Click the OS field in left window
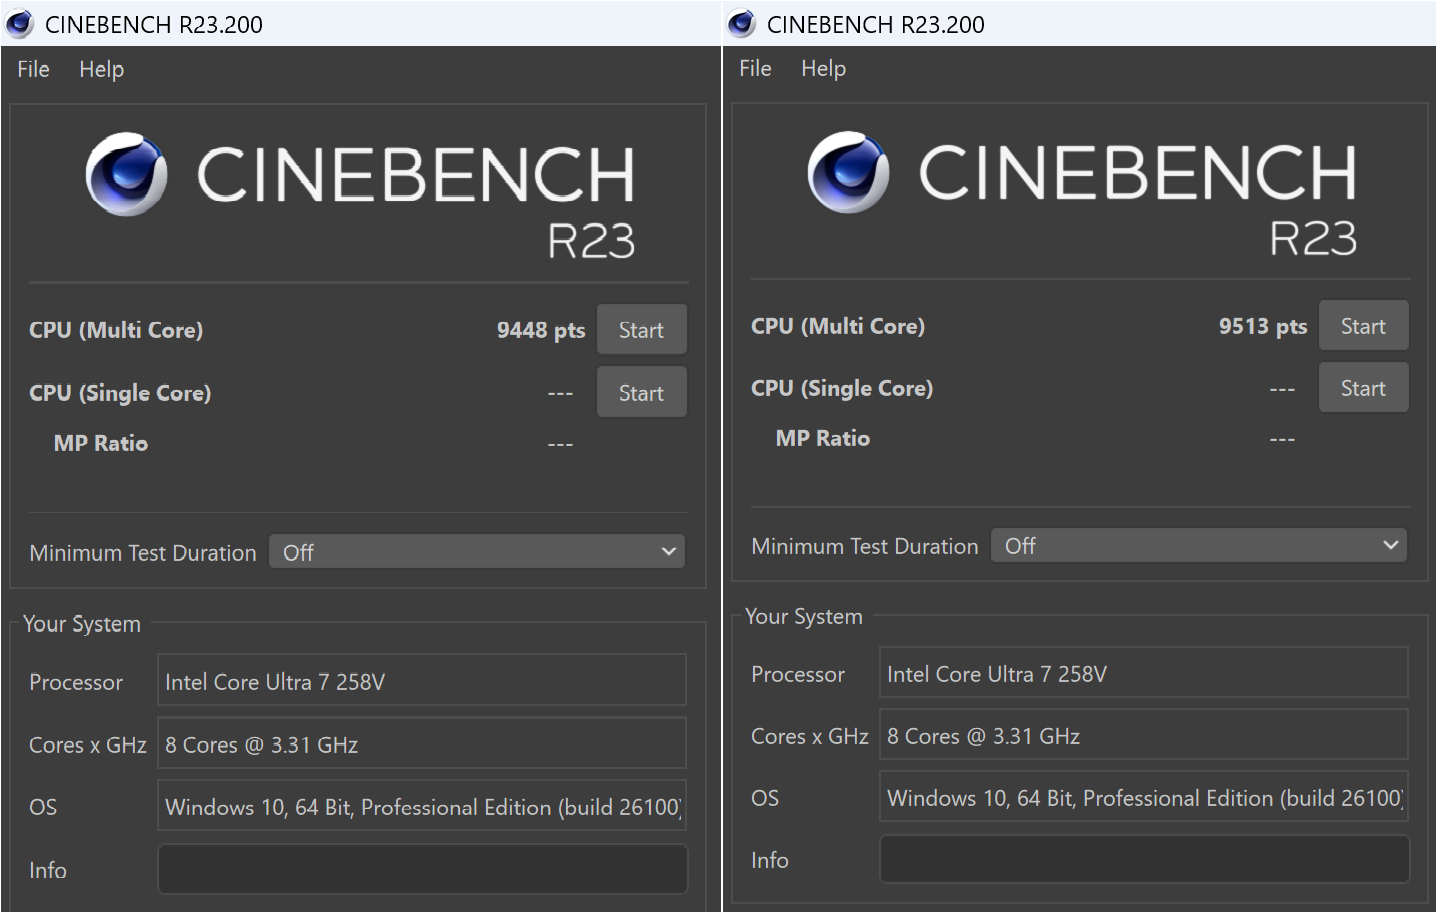 click(422, 806)
